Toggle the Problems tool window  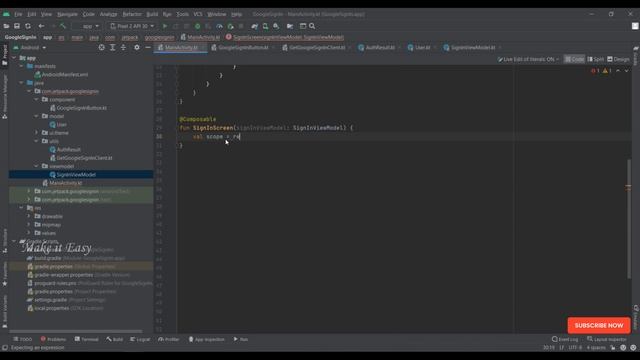click(x=53, y=339)
